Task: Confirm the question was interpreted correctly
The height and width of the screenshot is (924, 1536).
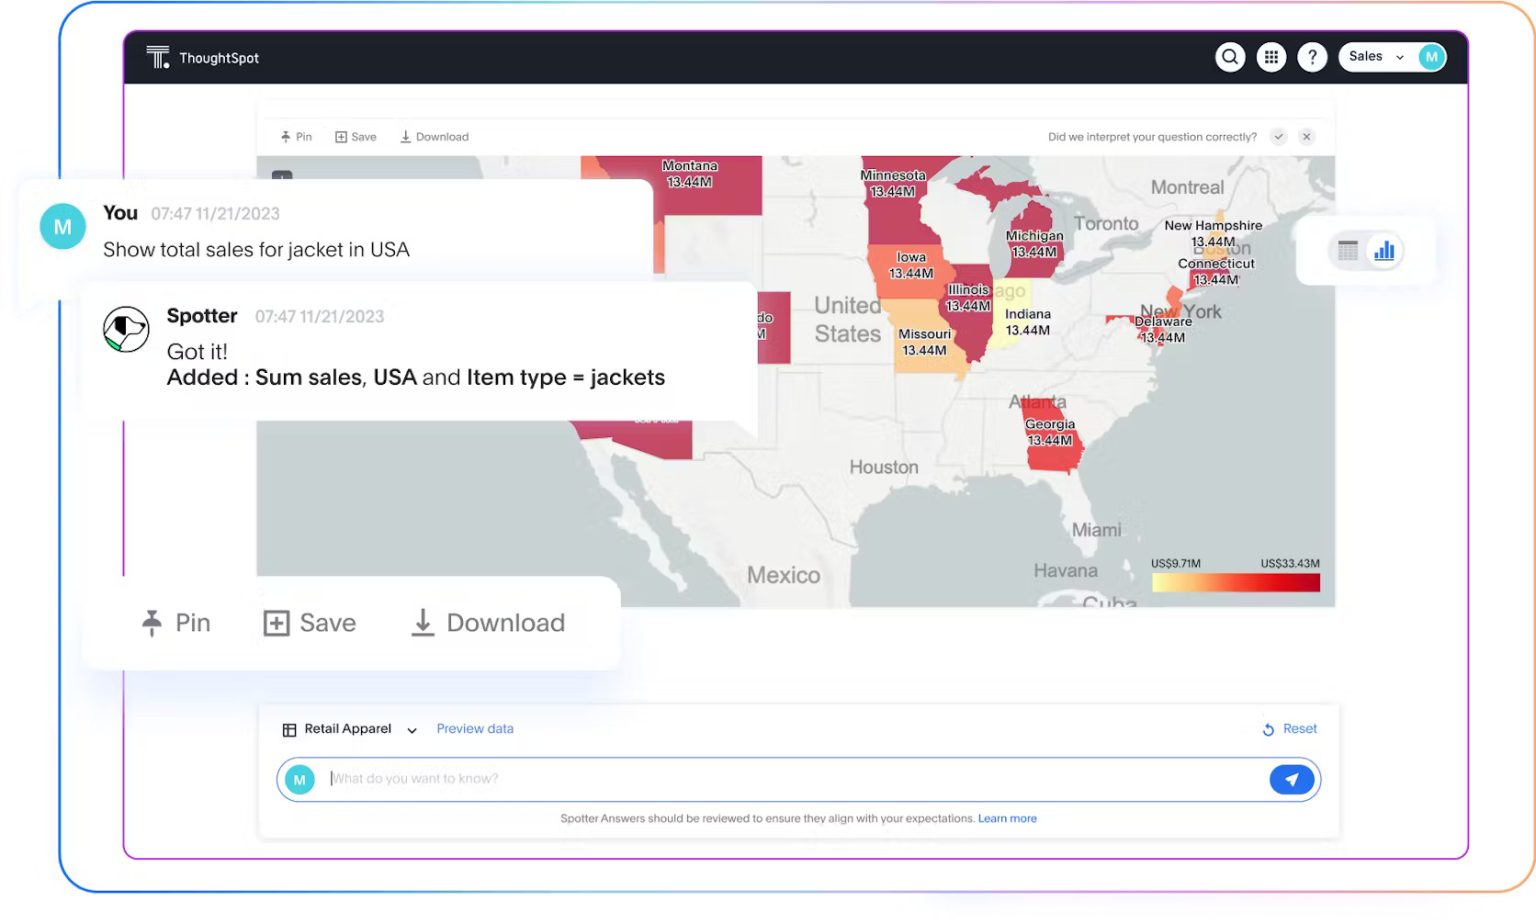Action: (1278, 136)
